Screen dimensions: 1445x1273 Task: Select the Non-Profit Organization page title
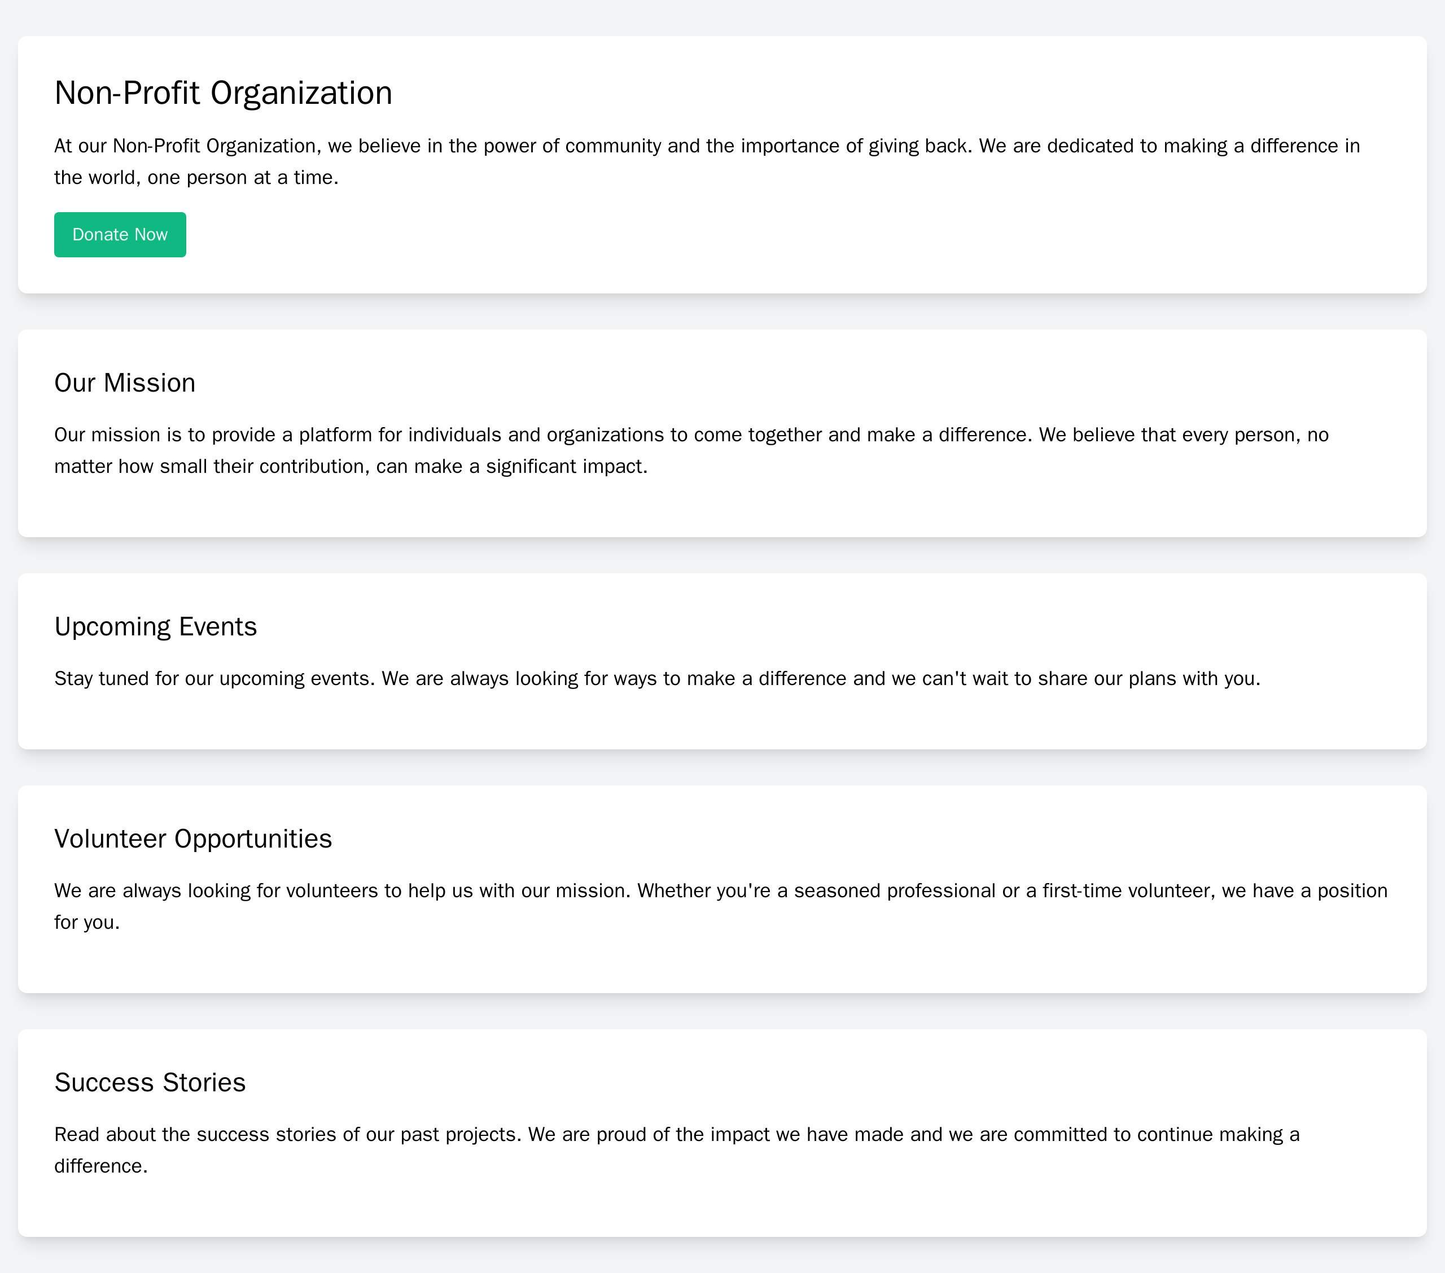tap(223, 92)
